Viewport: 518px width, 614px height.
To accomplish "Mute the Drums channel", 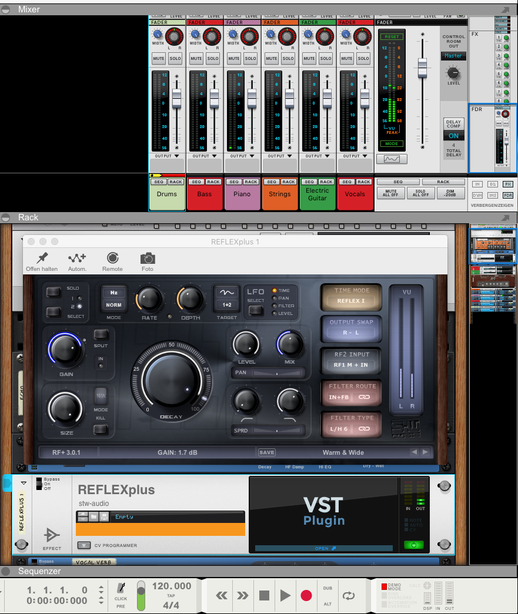I will point(159,59).
